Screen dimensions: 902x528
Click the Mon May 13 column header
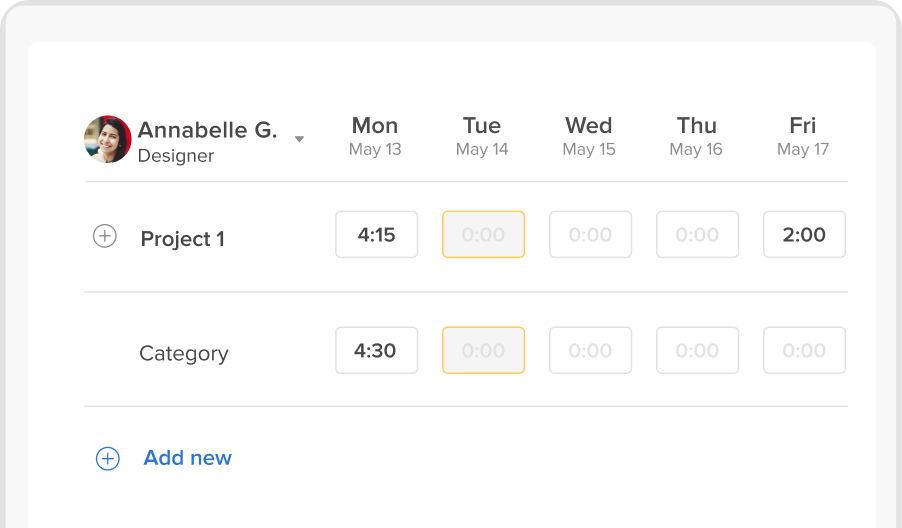tap(375, 136)
